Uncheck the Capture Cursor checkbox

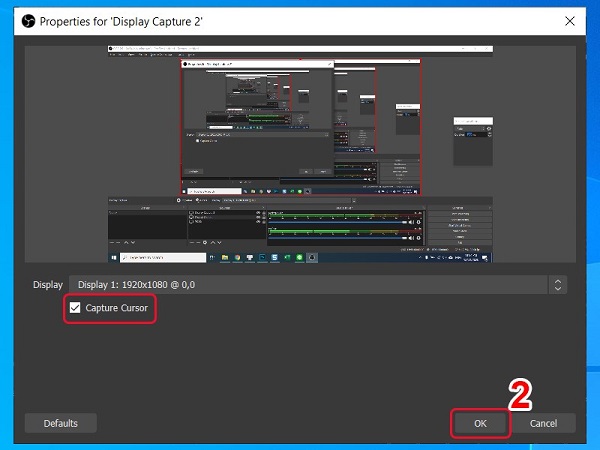(75, 309)
